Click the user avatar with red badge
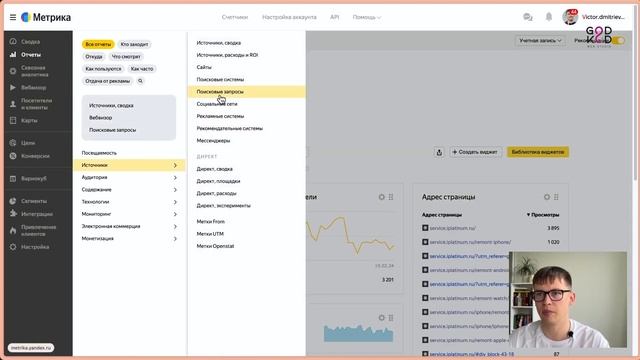640x360 pixels. click(x=570, y=17)
